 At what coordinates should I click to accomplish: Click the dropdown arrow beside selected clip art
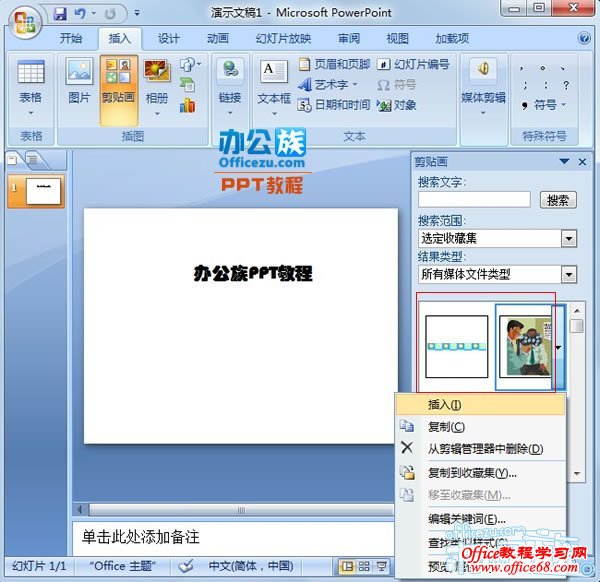(558, 346)
